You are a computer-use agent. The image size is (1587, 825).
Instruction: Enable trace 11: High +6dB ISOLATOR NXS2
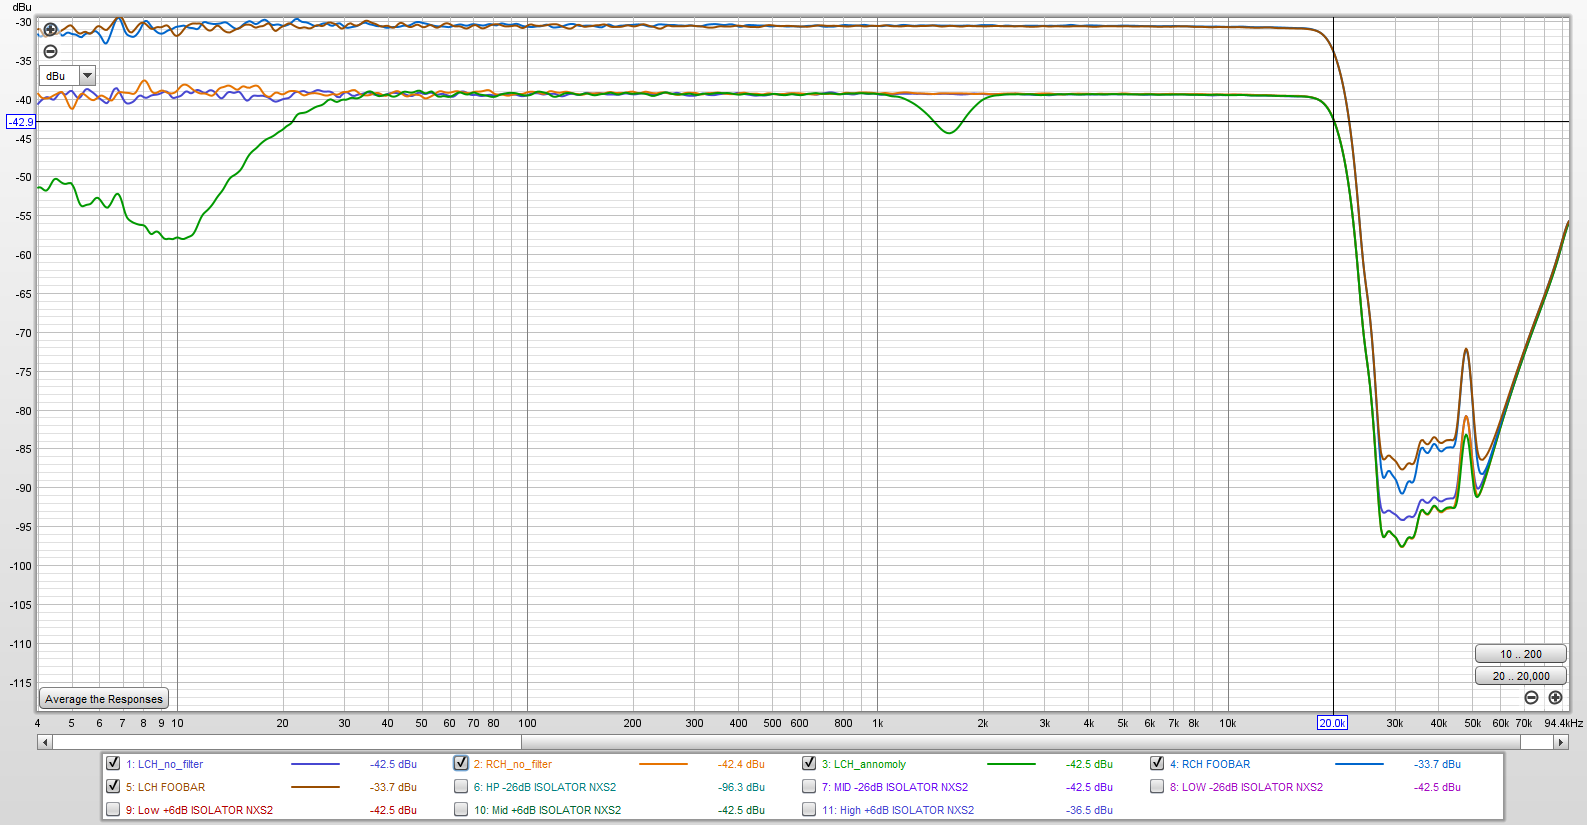pos(809,809)
